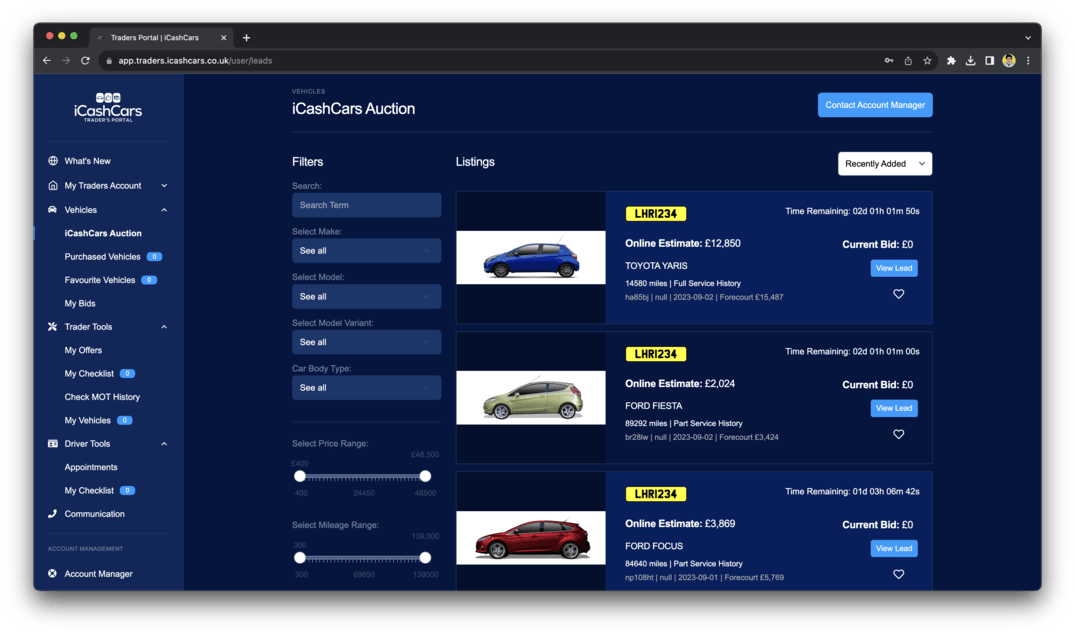1075x635 pixels.
Task: Open the browser profile avatar
Action: pyautogui.click(x=1008, y=61)
